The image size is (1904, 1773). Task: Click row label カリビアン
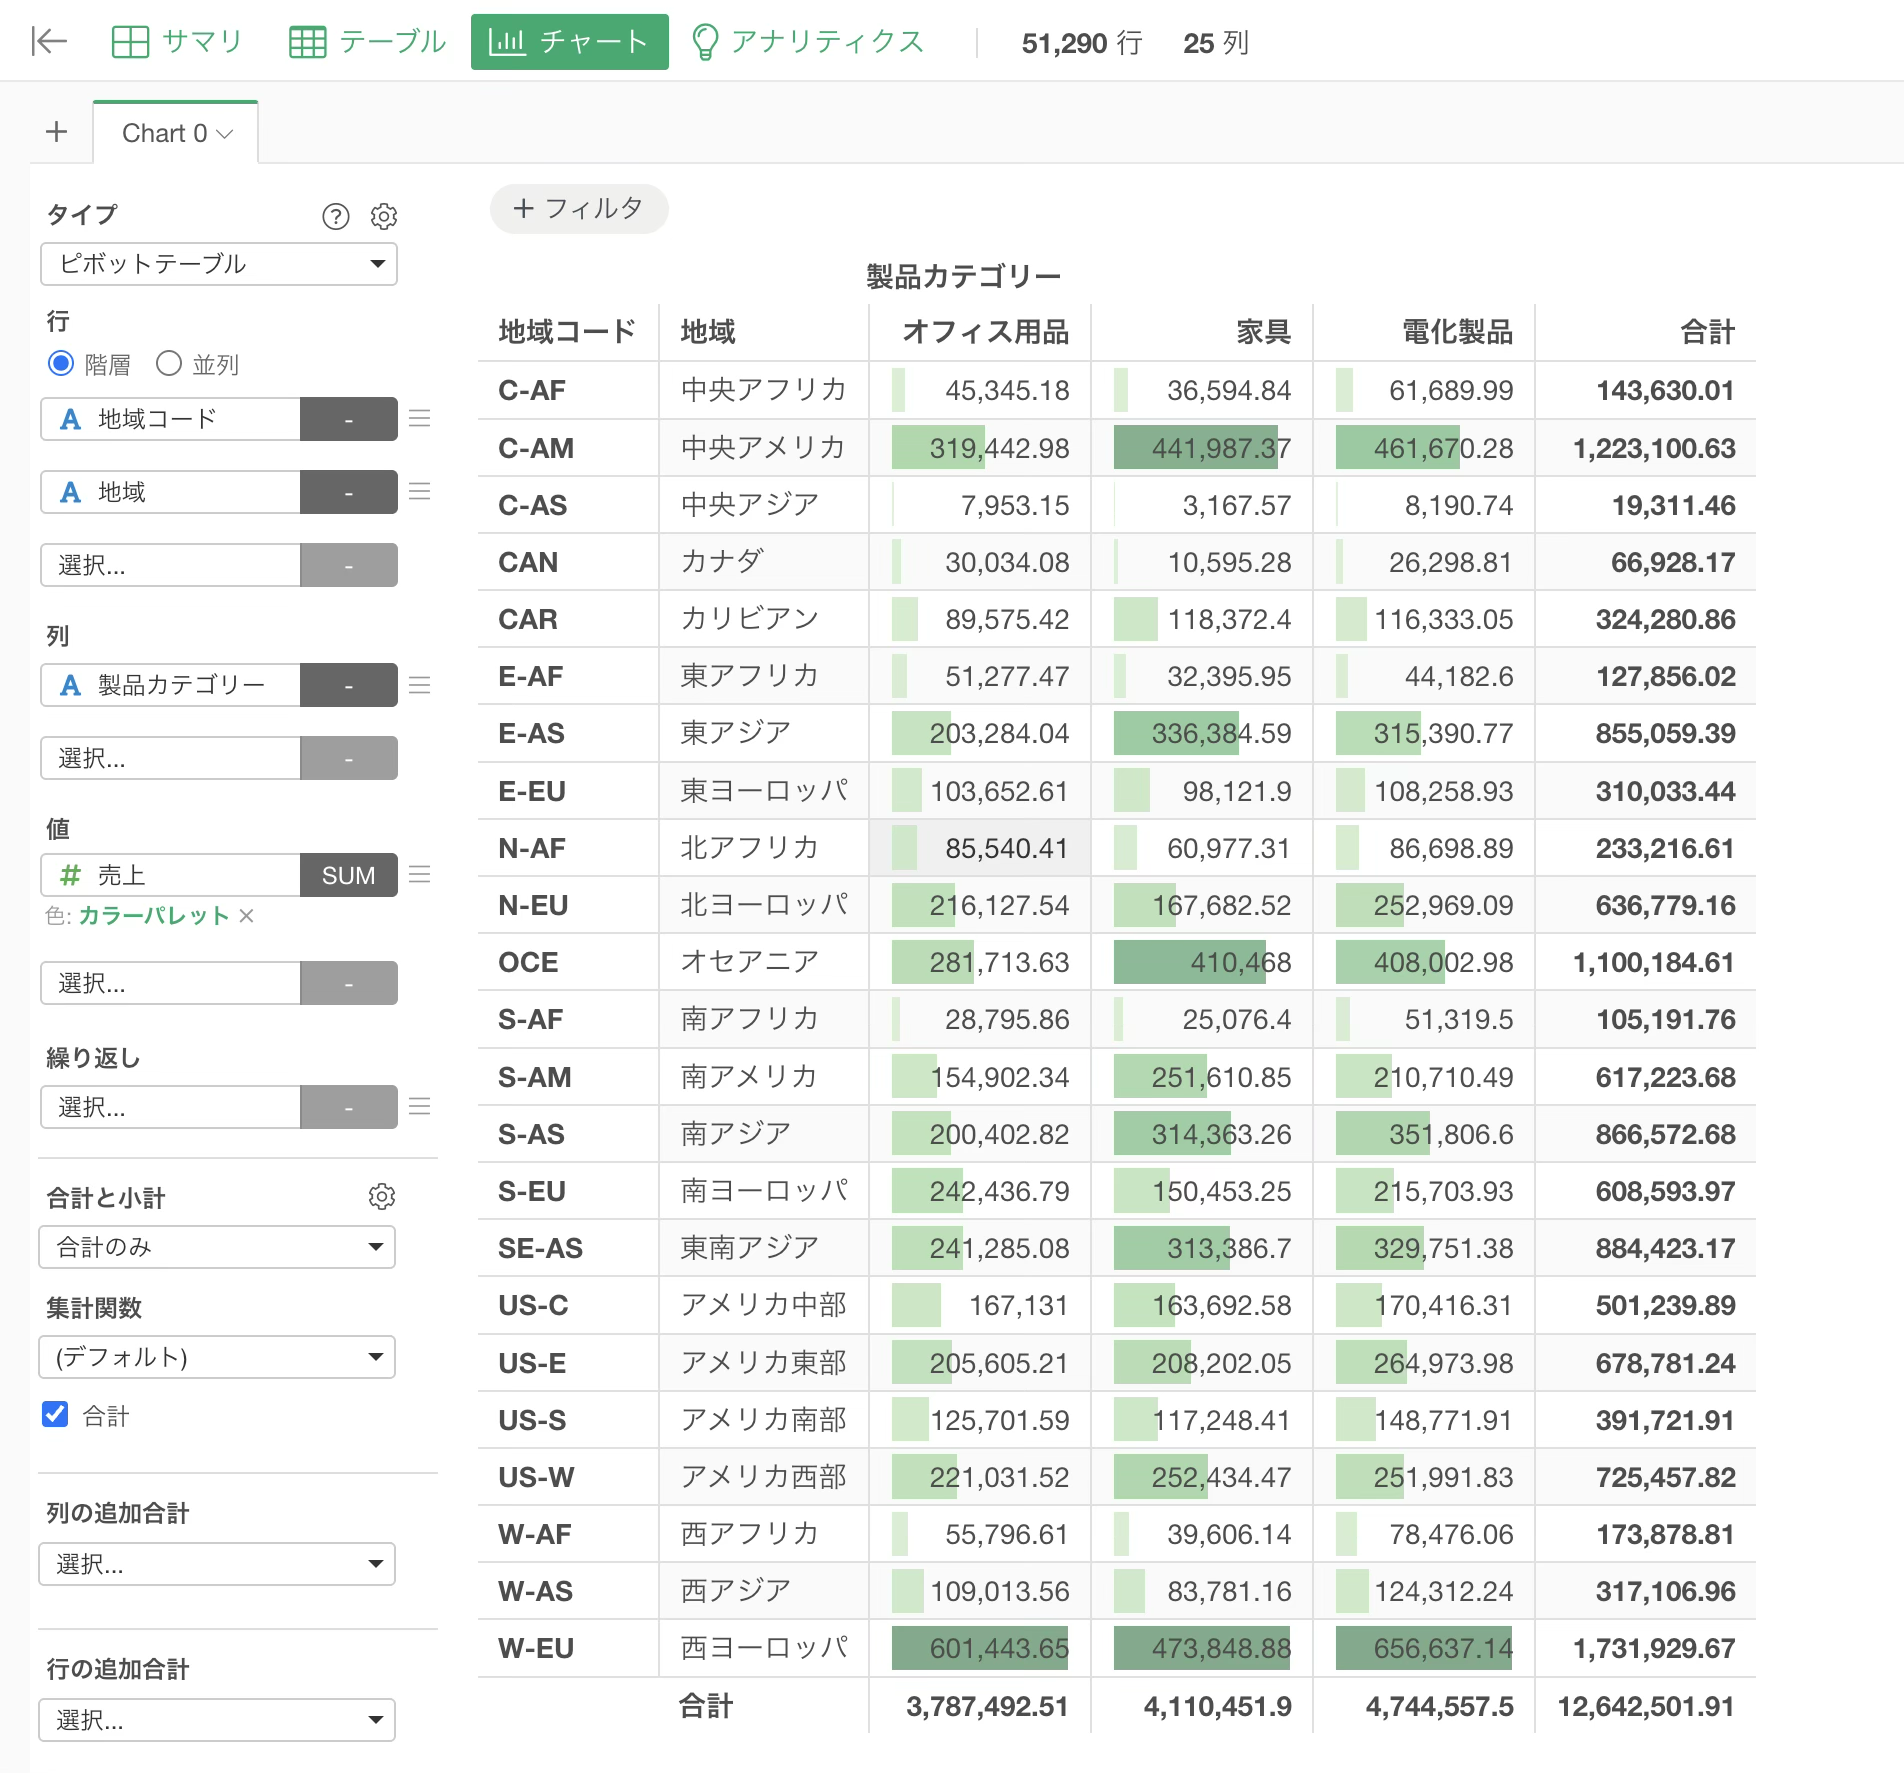pos(750,619)
